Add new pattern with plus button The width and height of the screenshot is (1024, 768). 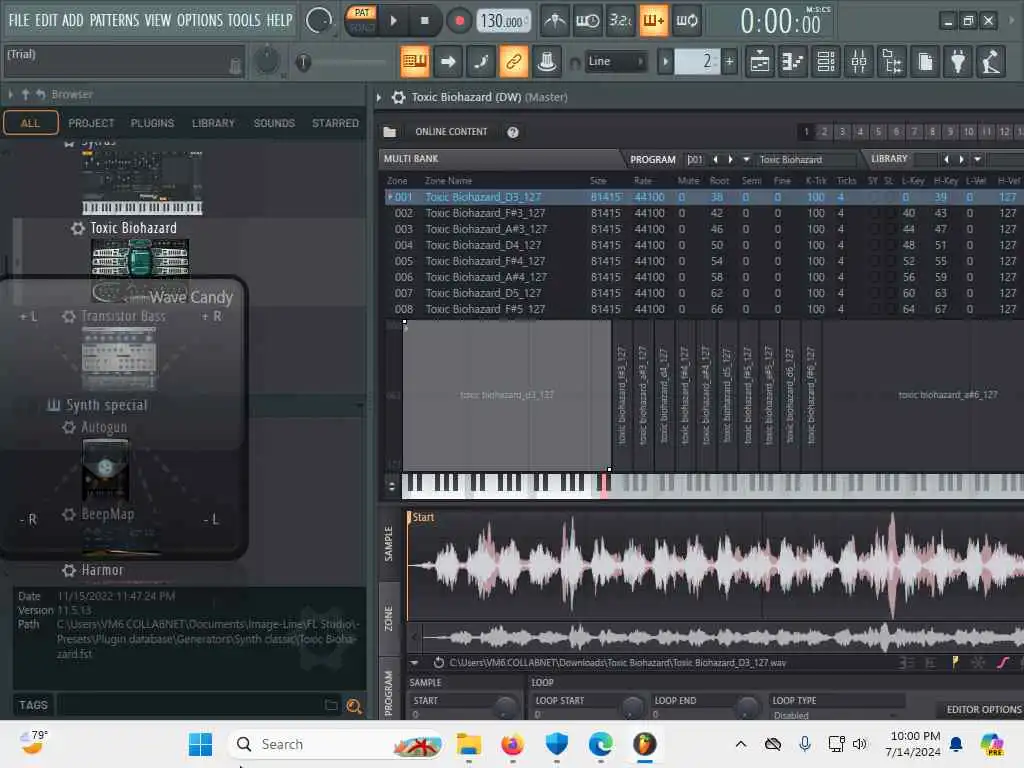click(729, 62)
